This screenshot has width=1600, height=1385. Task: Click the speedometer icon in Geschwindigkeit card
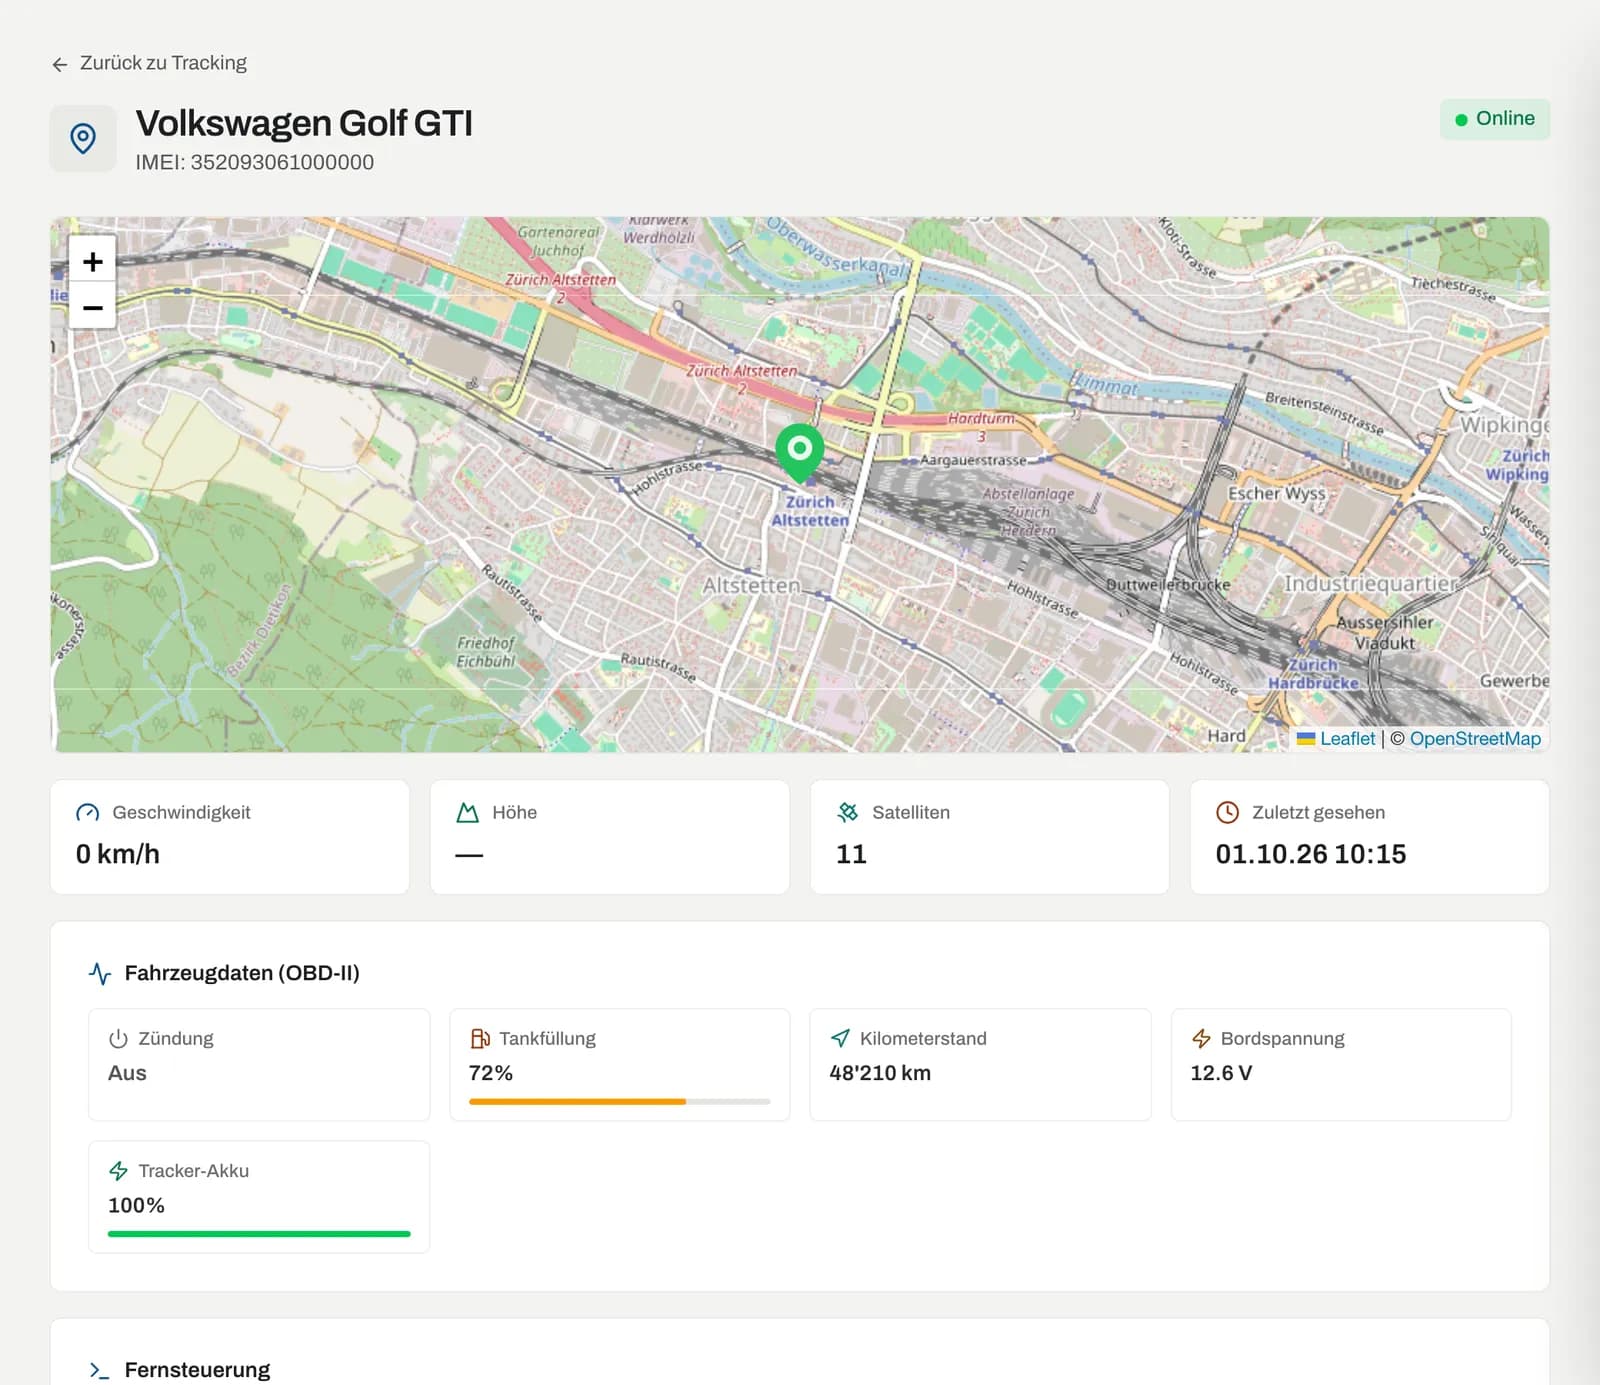tap(88, 813)
